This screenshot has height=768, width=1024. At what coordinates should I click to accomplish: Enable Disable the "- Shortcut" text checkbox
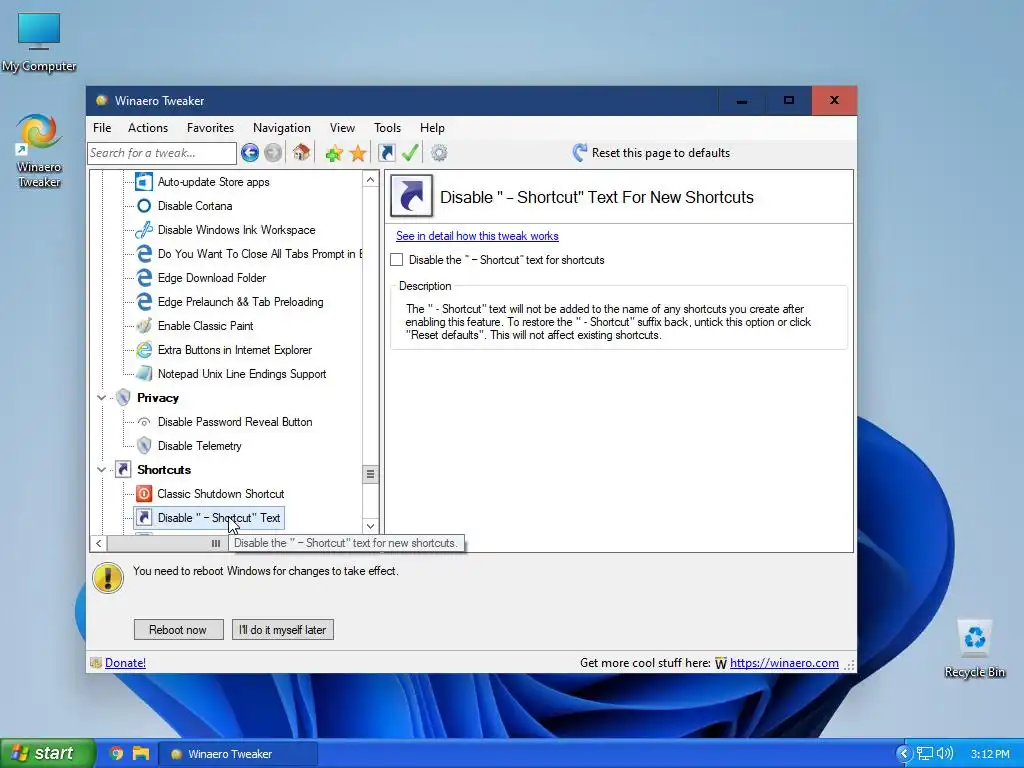coord(396,260)
